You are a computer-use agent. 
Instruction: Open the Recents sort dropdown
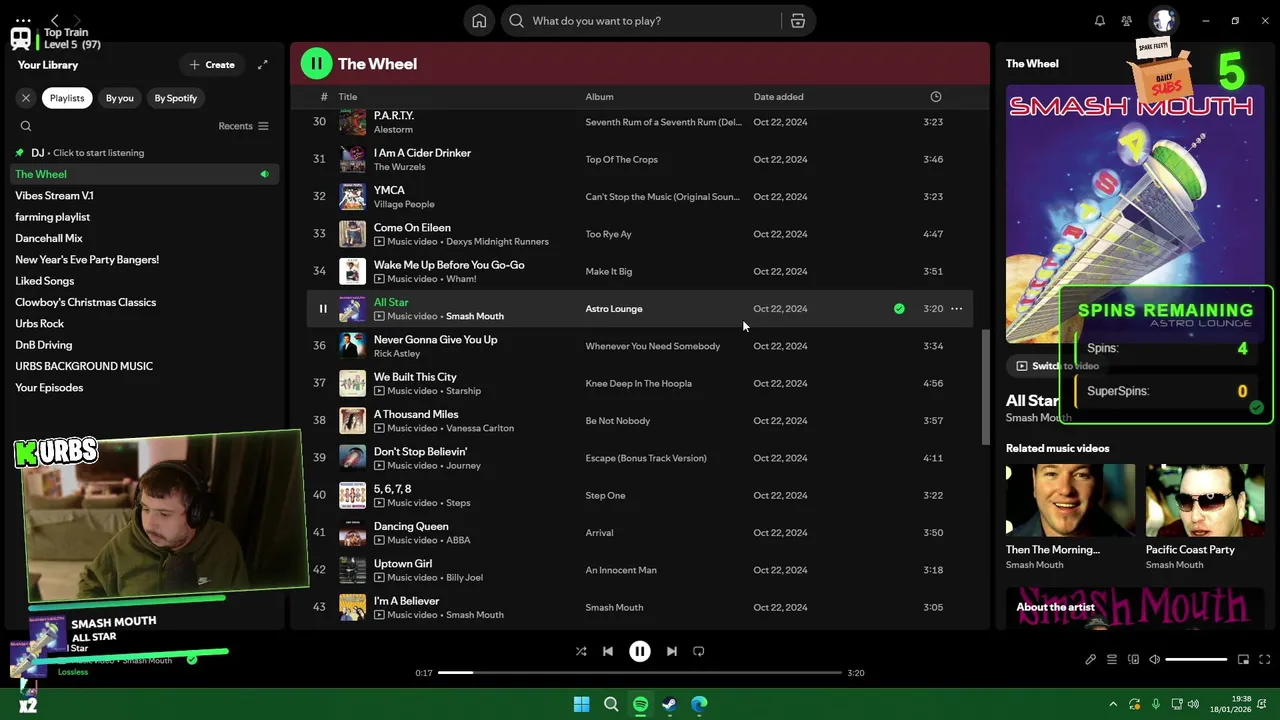pos(244,126)
